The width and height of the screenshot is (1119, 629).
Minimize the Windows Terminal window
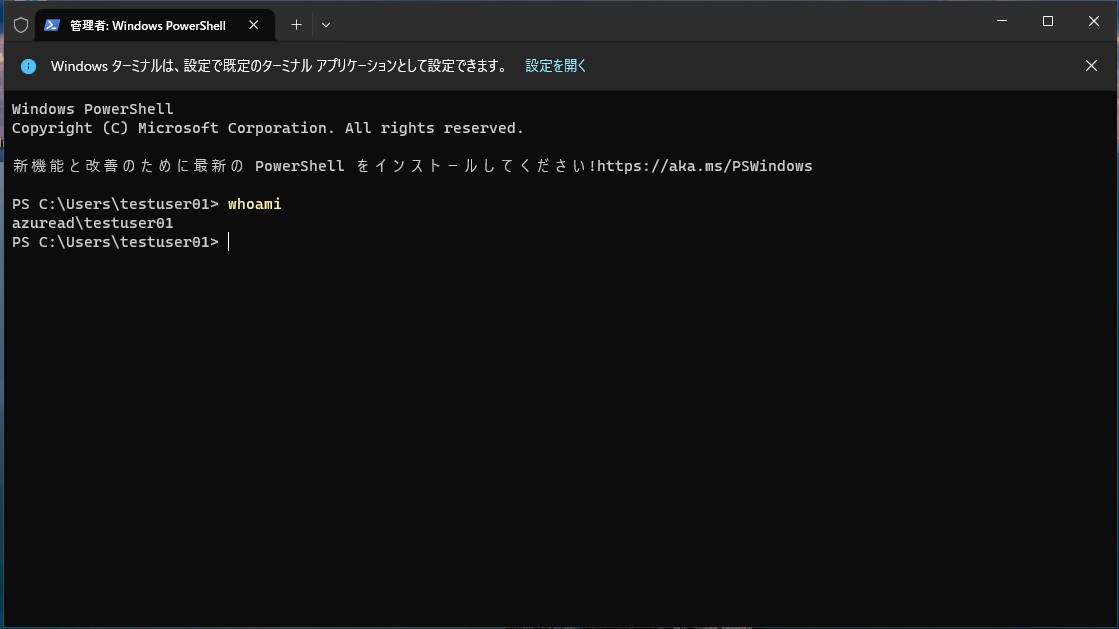[x=1002, y=21]
